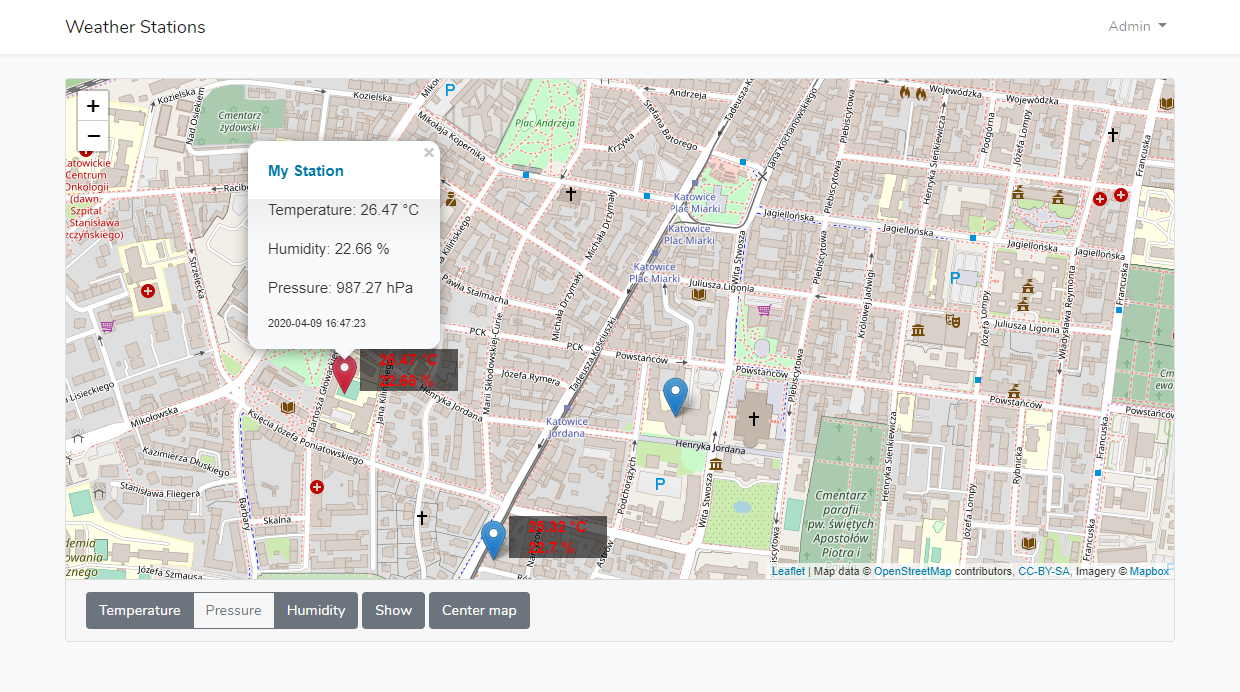This screenshot has width=1240, height=692.
Task: Open the OpenStreetMap attribution link
Action: [x=913, y=572]
